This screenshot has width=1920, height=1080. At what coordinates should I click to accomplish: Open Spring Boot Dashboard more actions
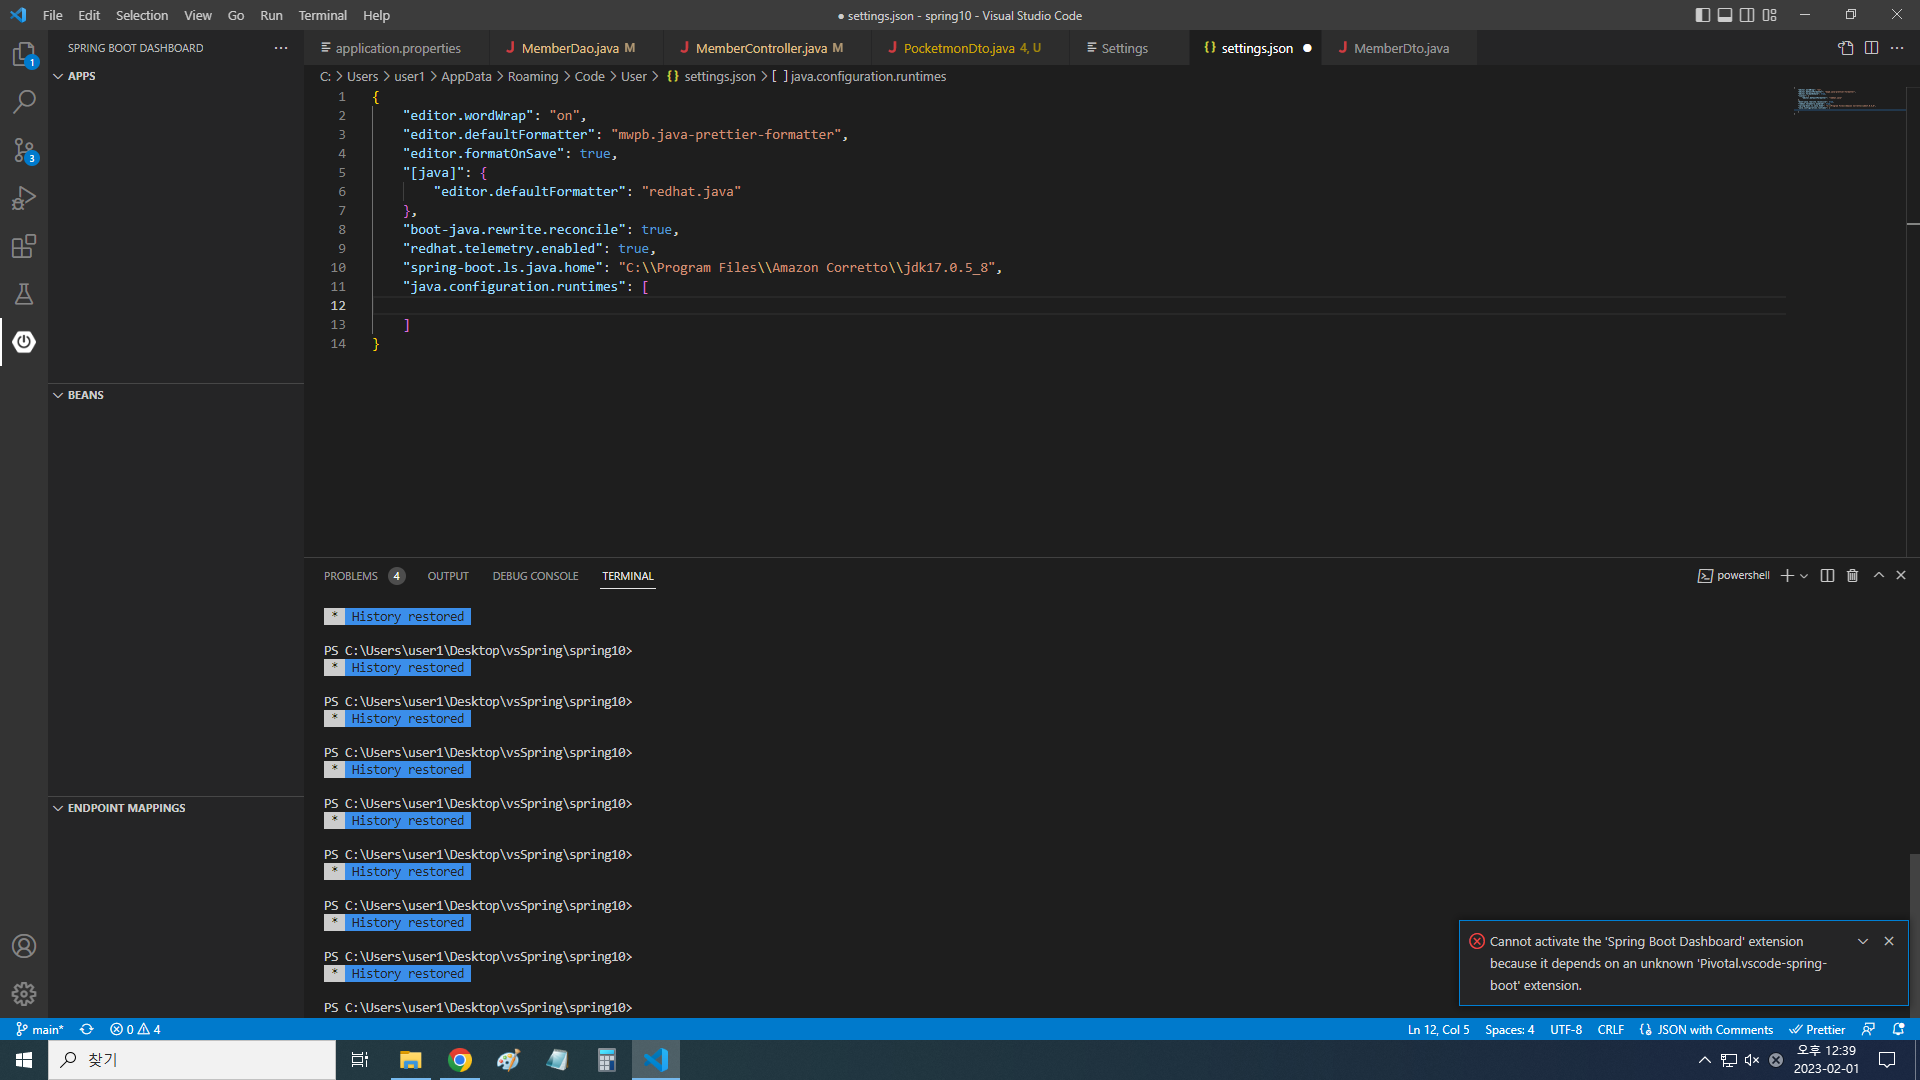[281, 48]
